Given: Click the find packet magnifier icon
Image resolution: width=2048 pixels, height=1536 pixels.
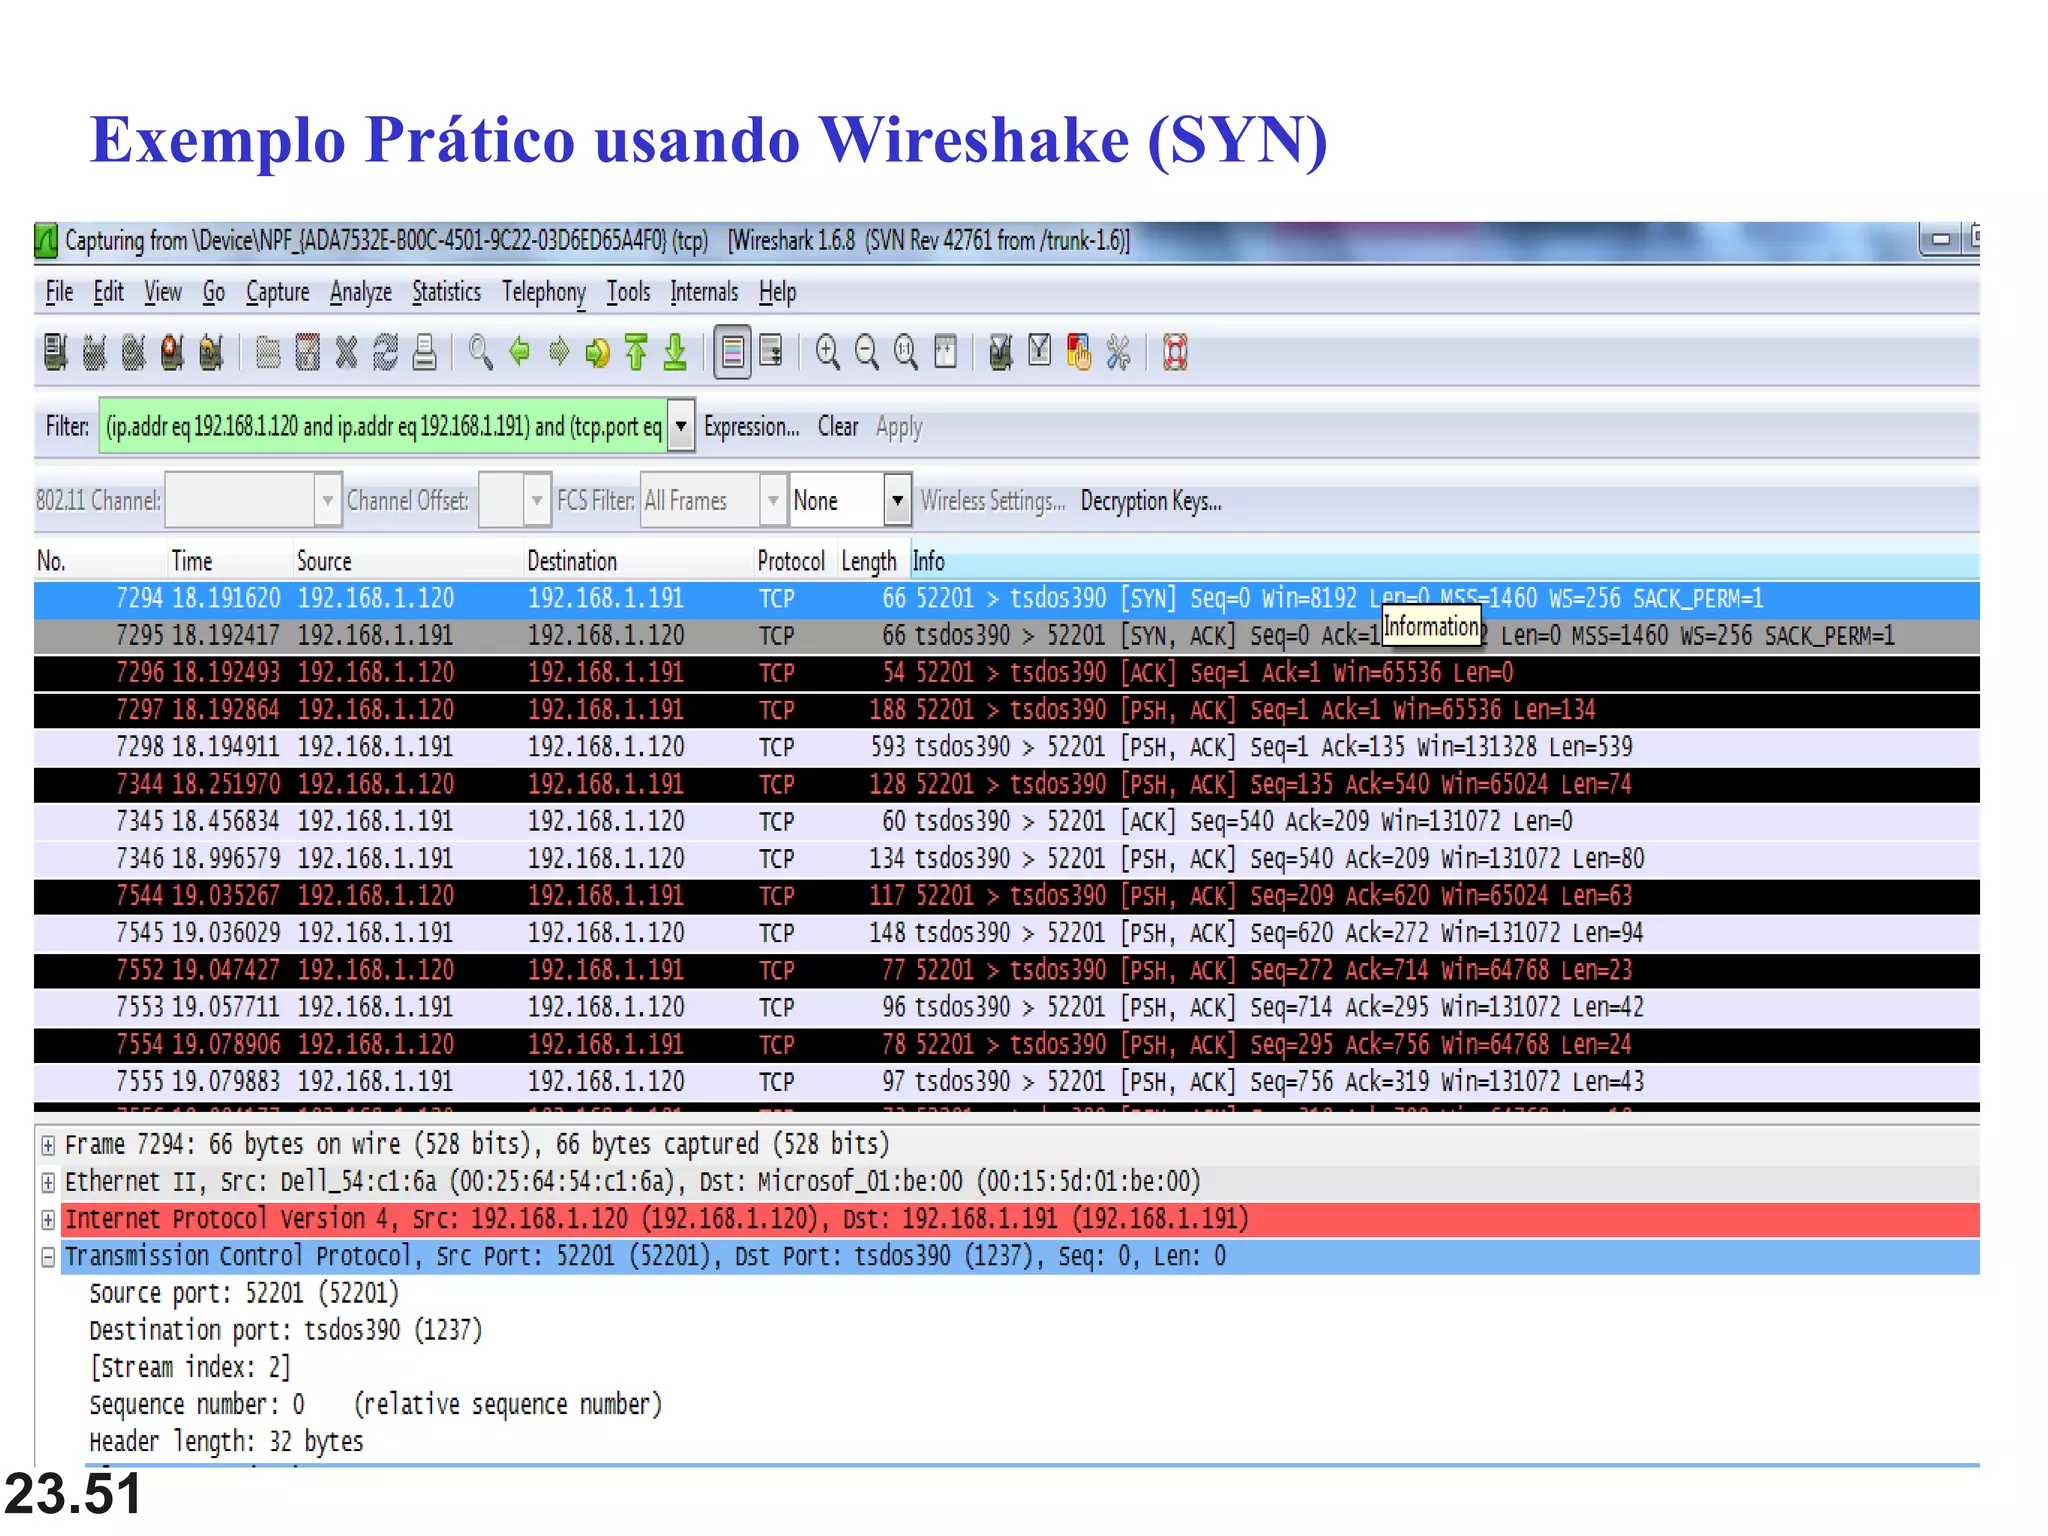Looking at the screenshot, I should 480,352.
